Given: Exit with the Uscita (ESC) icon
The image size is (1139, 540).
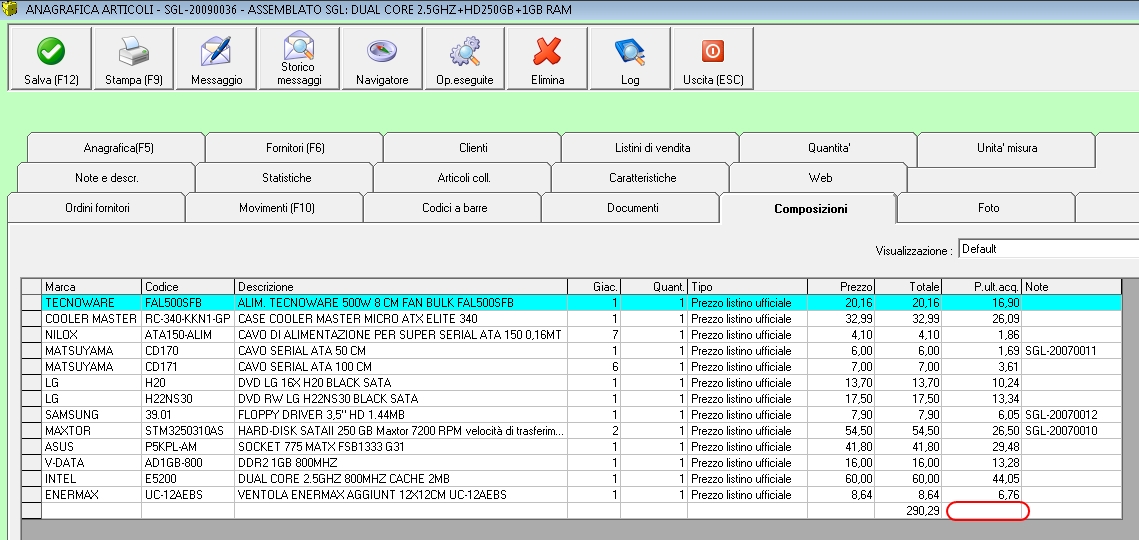Looking at the screenshot, I should (x=712, y=52).
